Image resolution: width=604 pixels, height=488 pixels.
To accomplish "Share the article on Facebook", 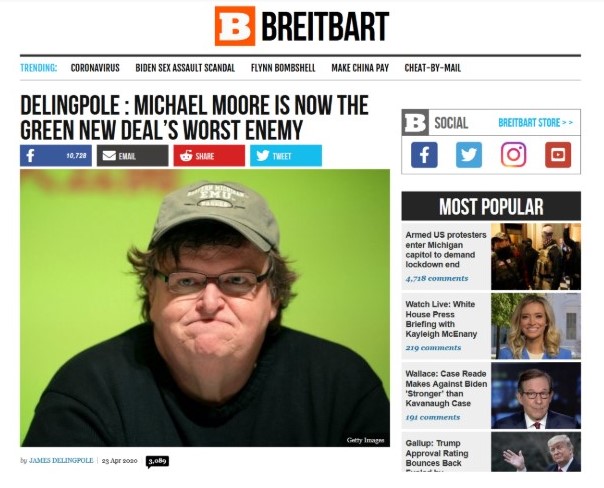I will pos(56,156).
